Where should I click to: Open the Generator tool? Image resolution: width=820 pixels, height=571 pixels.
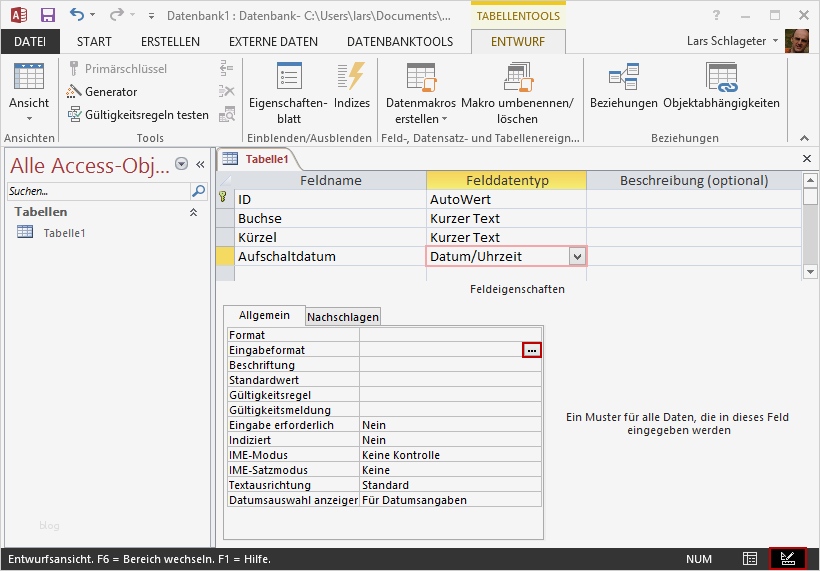coord(102,92)
